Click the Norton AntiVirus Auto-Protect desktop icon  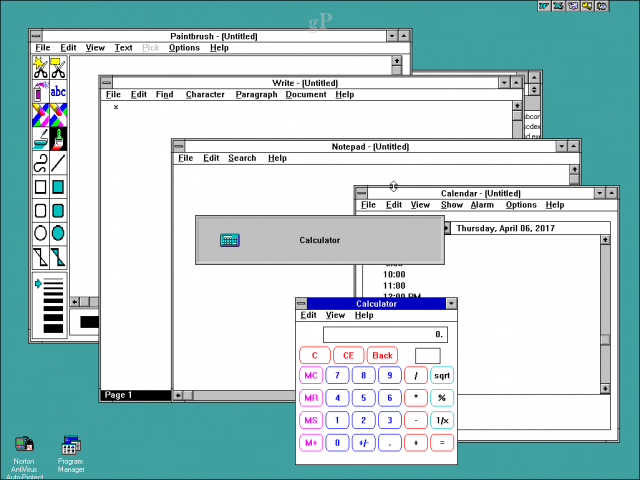click(x=24, y=457)
